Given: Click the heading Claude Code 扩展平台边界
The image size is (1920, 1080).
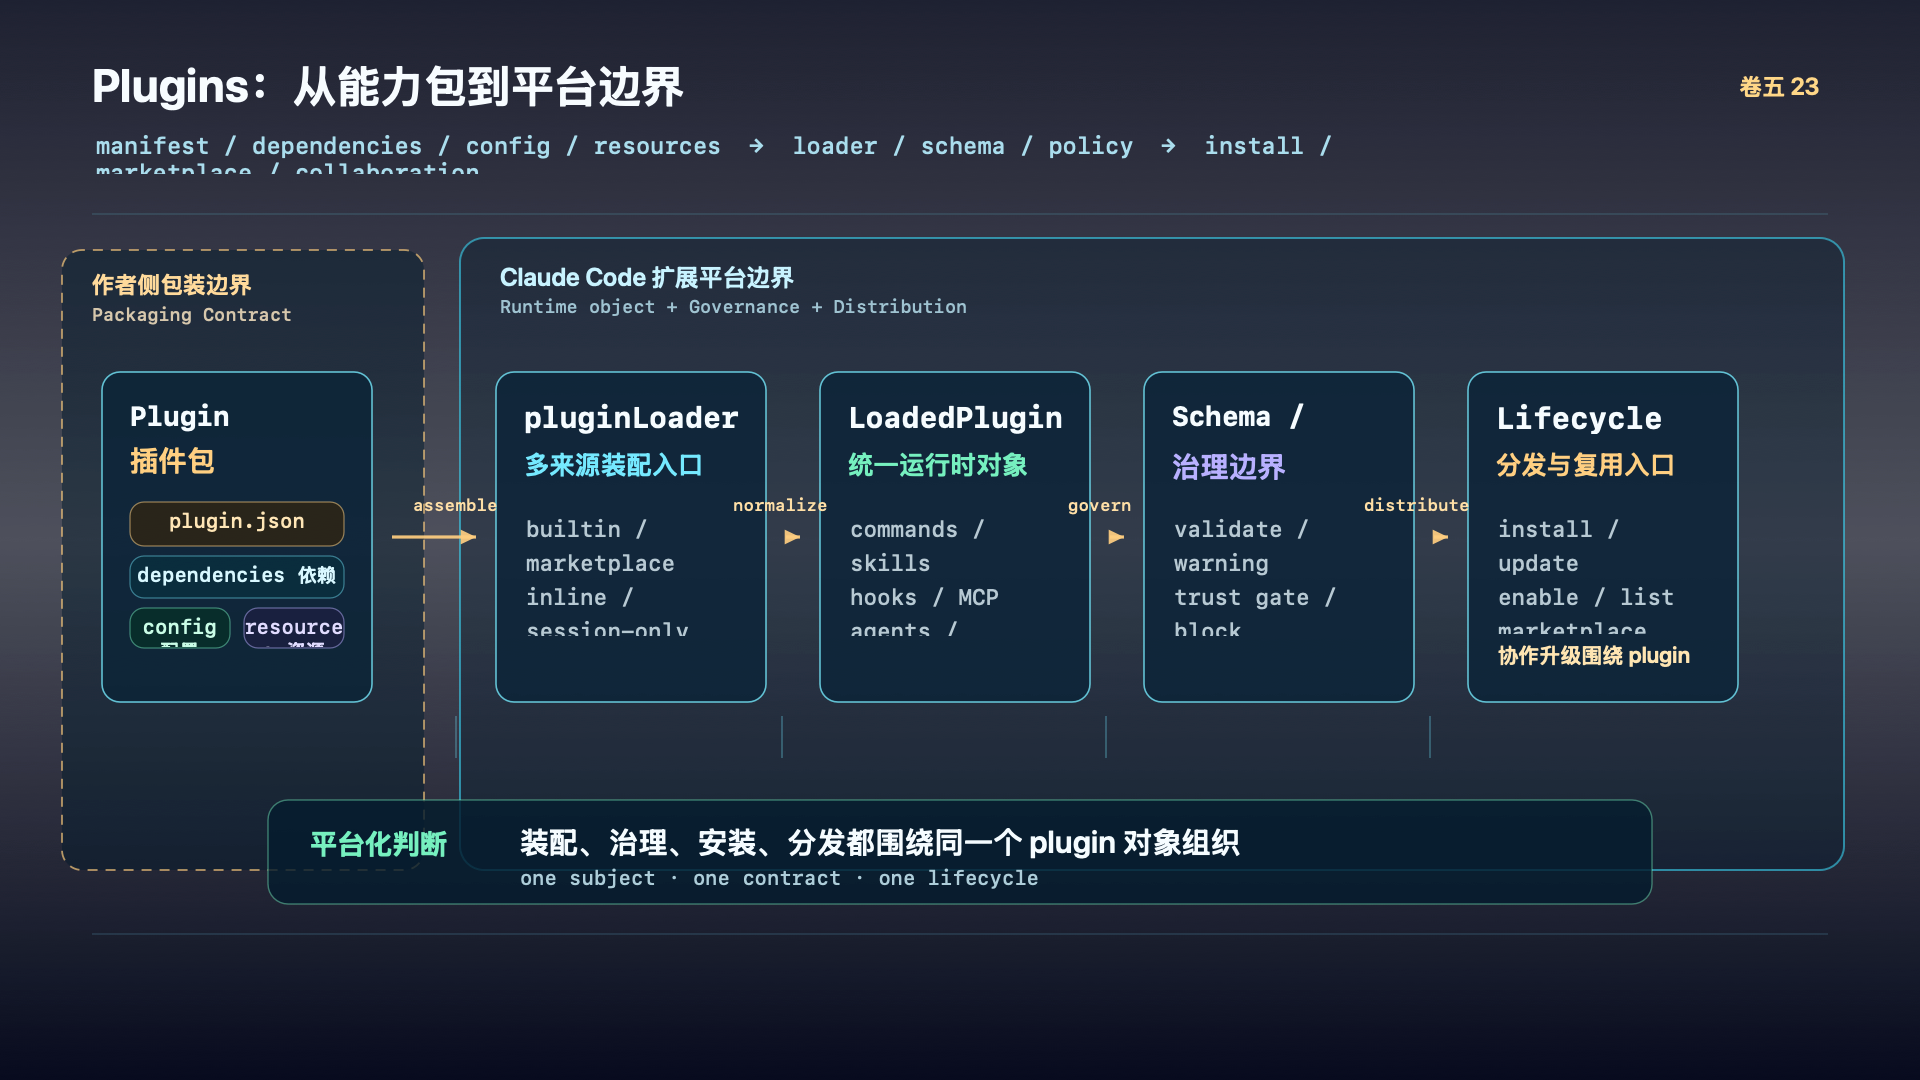Looking at the screenshot, I should [647, 277].
